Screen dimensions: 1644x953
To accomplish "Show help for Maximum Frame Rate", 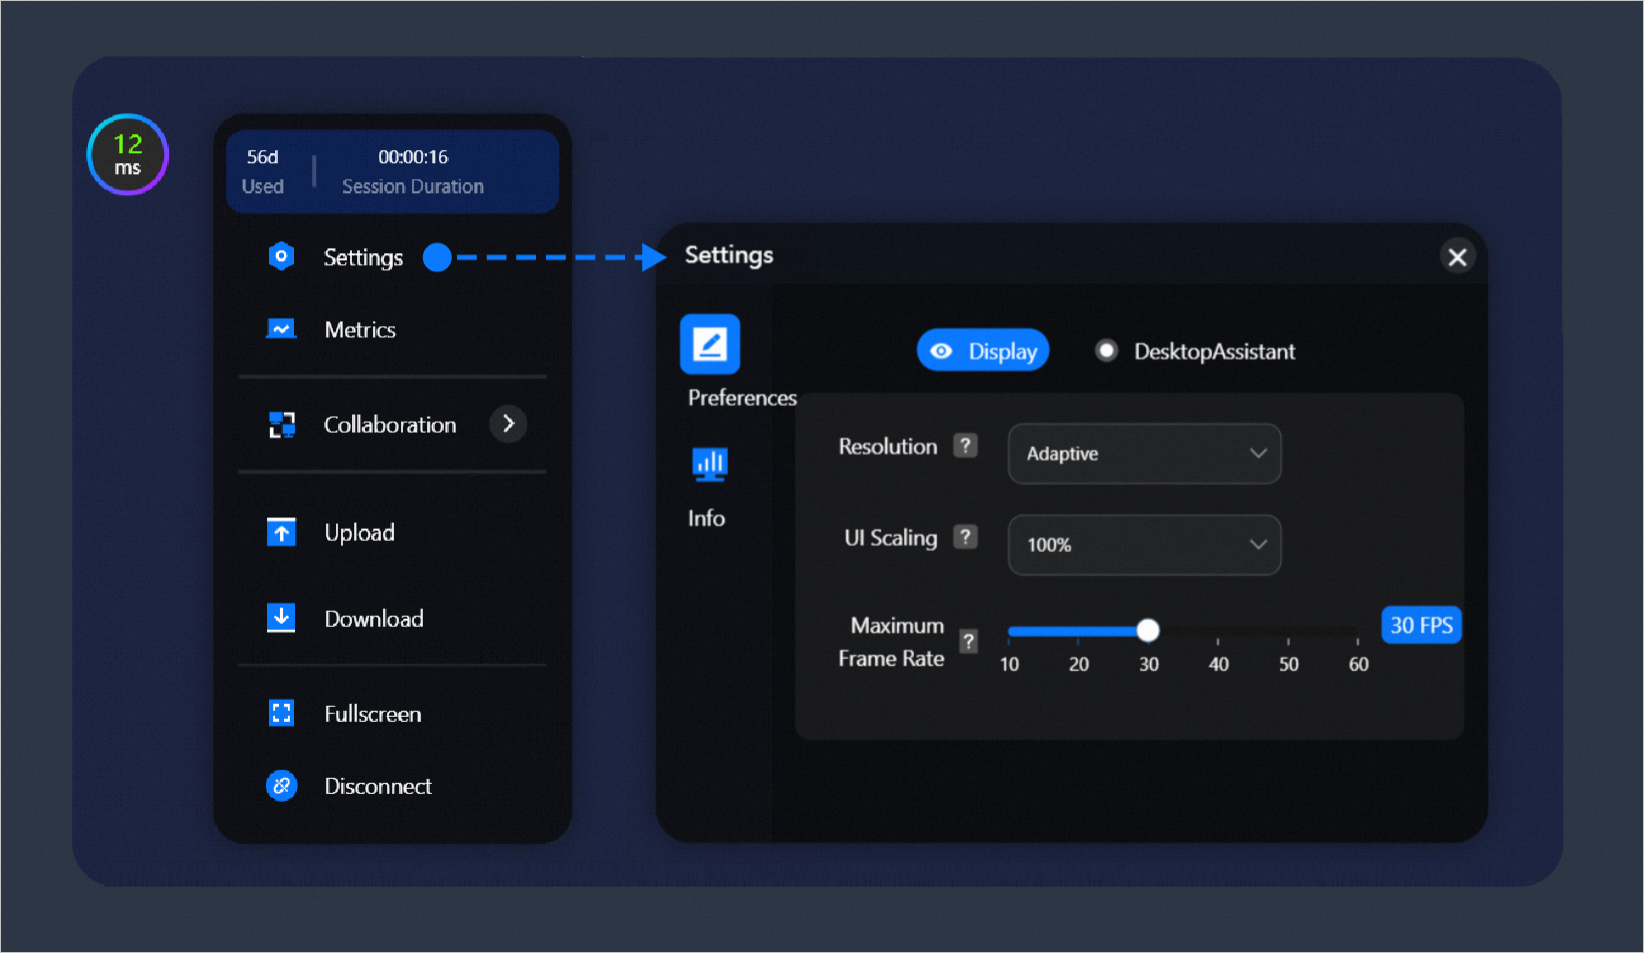I will coord(968,641).
